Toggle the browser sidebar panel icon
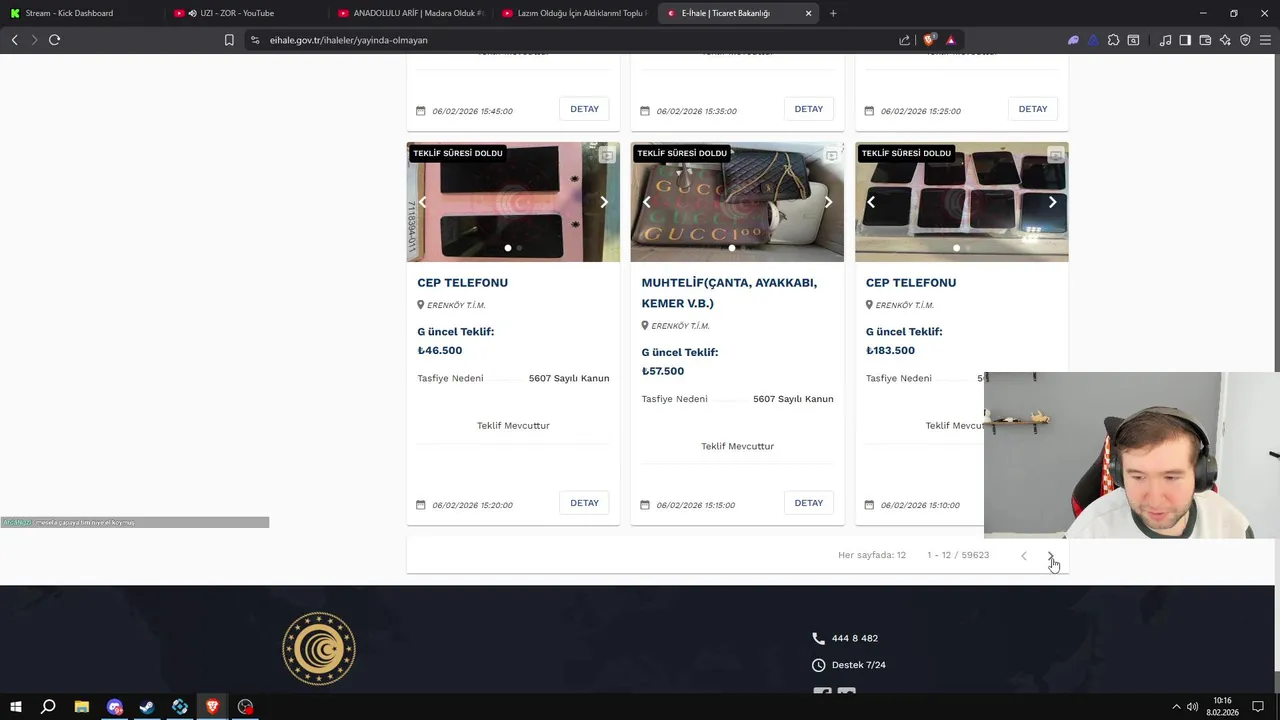 tap(1185, 40)
